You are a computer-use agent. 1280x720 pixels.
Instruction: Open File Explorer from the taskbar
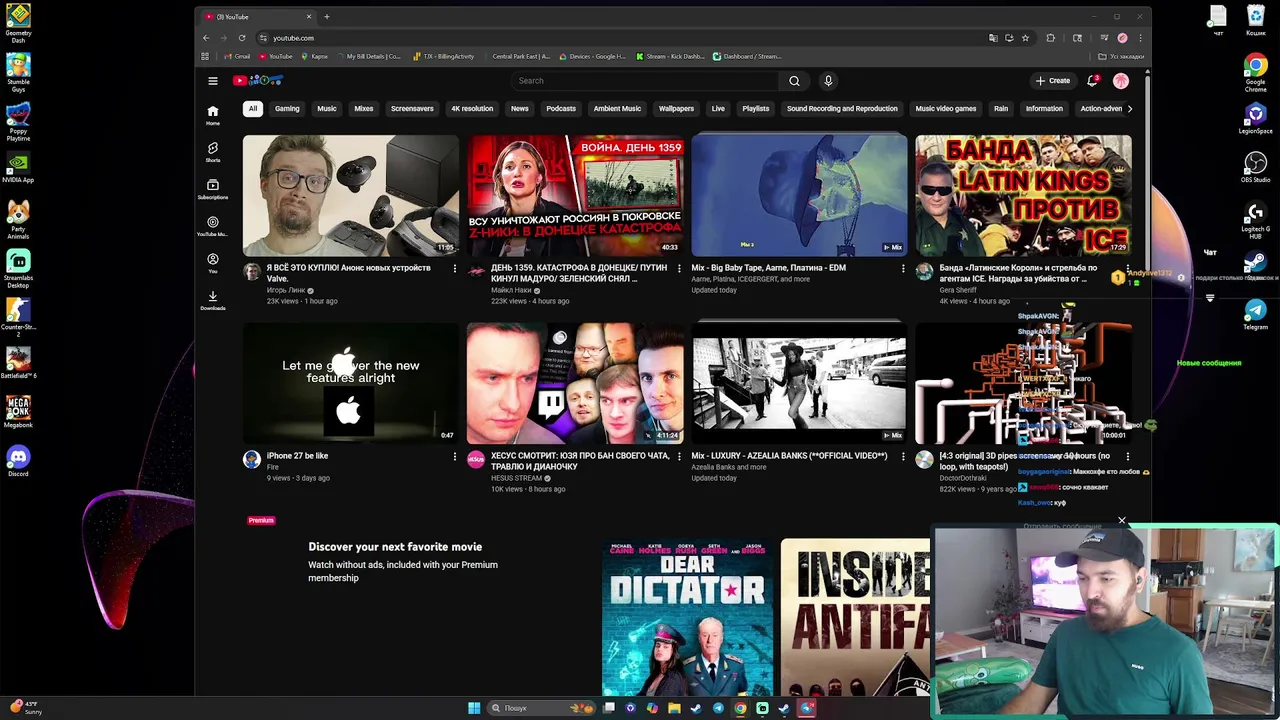tap(674, 708)
